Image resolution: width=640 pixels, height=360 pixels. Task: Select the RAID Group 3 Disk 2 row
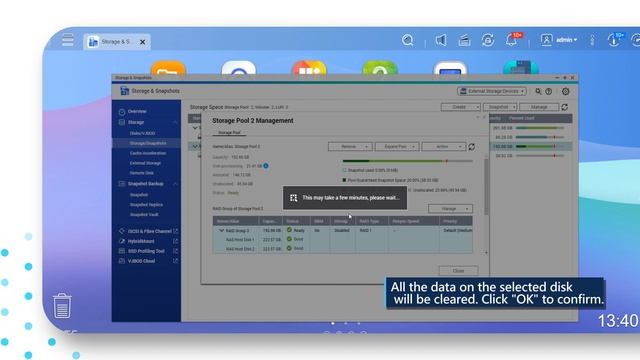point(342,249)
